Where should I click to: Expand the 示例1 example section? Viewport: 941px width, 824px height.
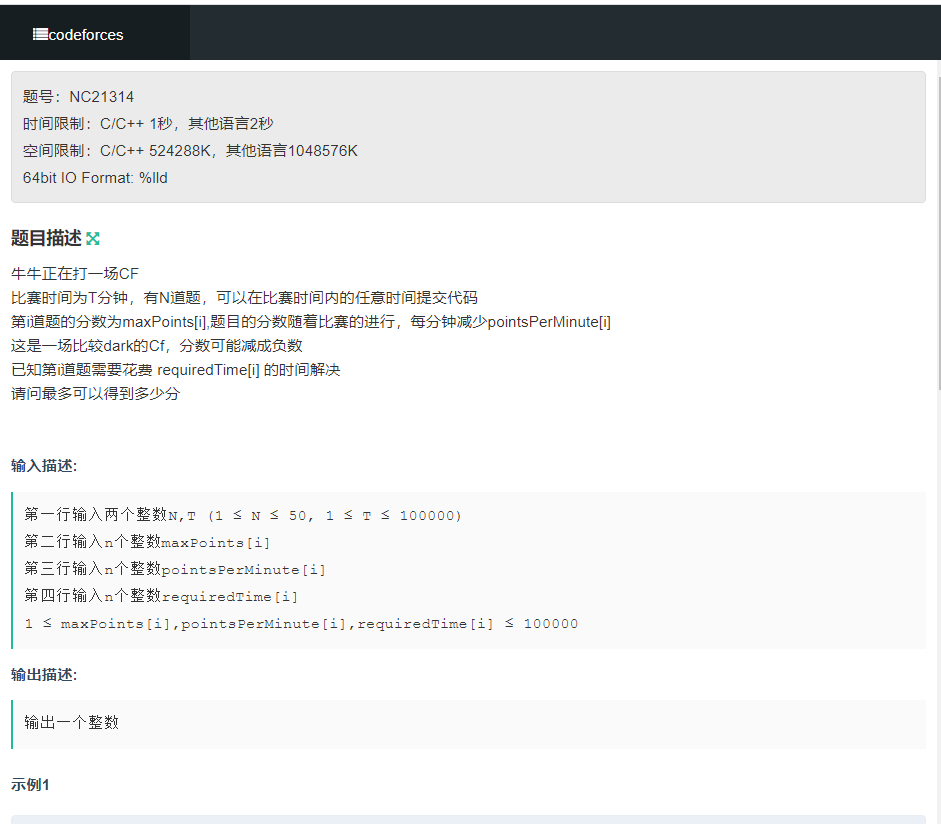point(28,785)
